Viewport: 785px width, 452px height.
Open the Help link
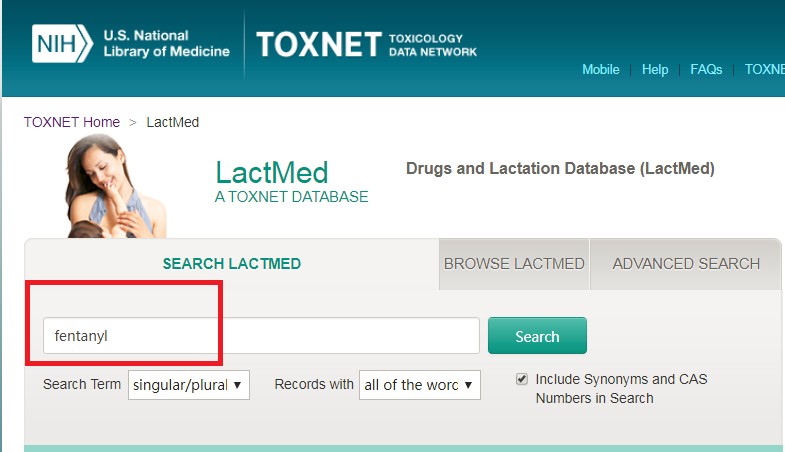click(x=655, y=70)
